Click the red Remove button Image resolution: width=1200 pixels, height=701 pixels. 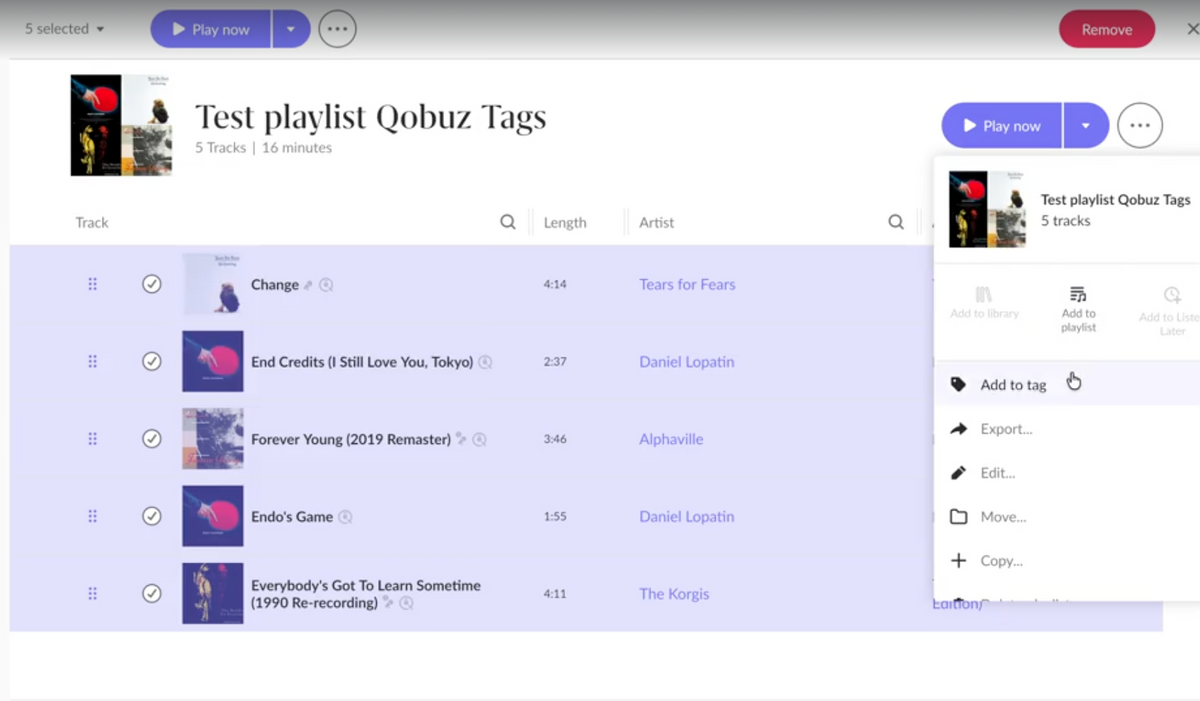(1107, 29)
